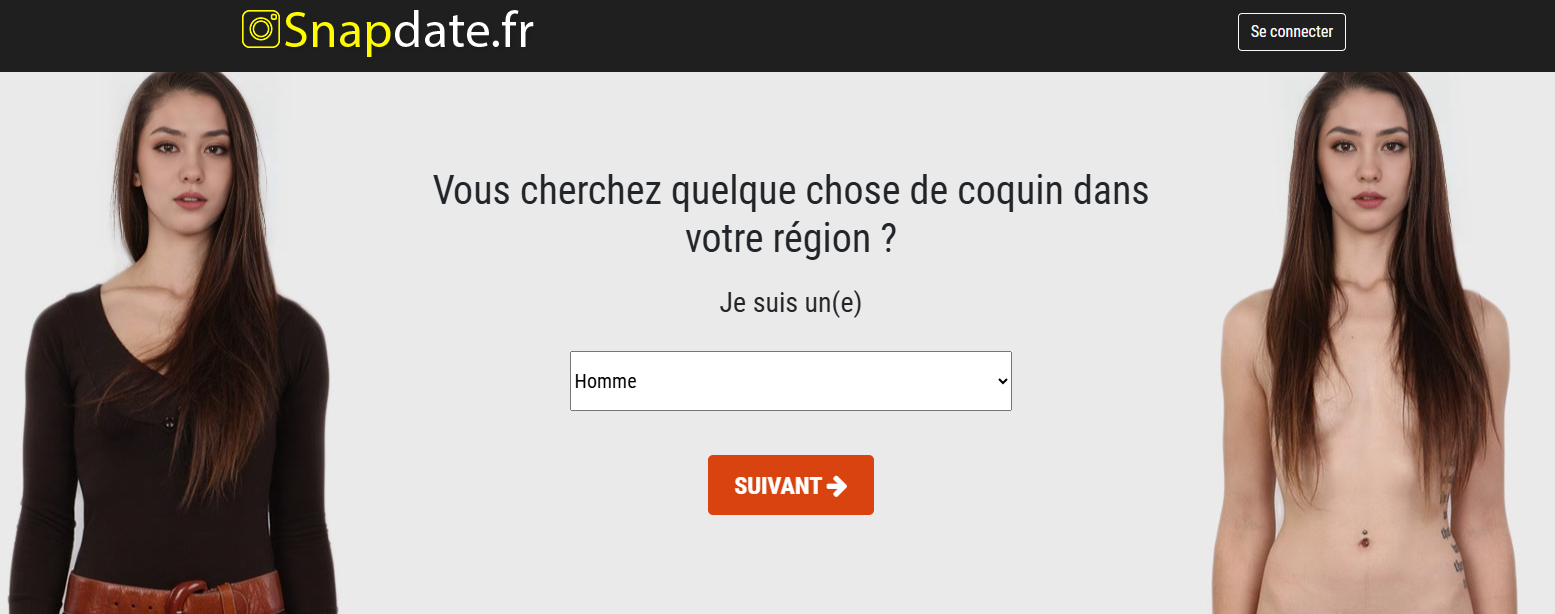The width and height of the screenshot is (1555, 614).
Task: Click the 'Je suis un(e)' label
Action: [x=790, y=303]
